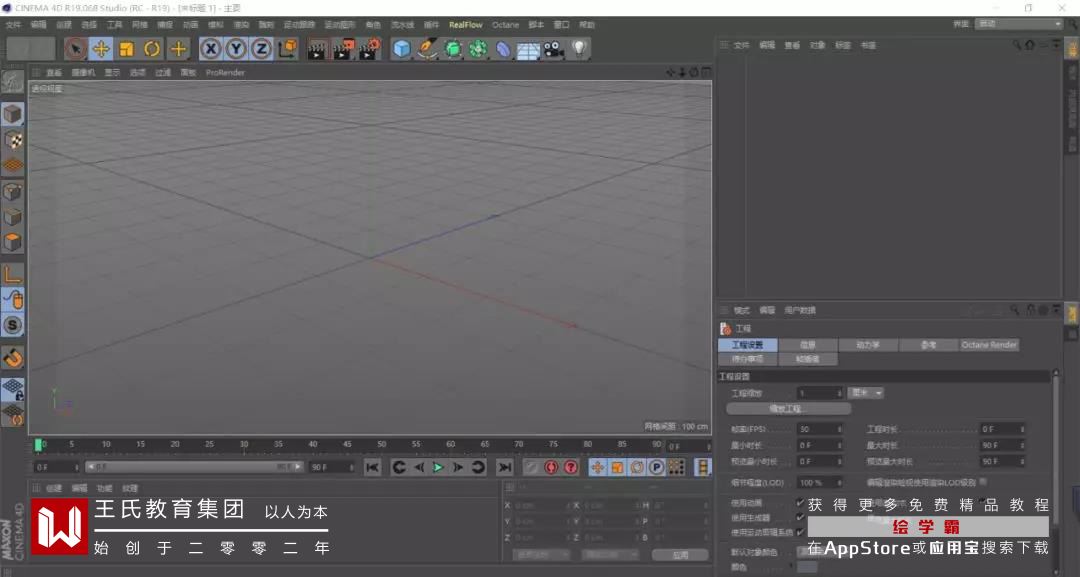Viewport: 1080px width, 577px height.
Task: Toggle Z axis lock
Action: 262,49
